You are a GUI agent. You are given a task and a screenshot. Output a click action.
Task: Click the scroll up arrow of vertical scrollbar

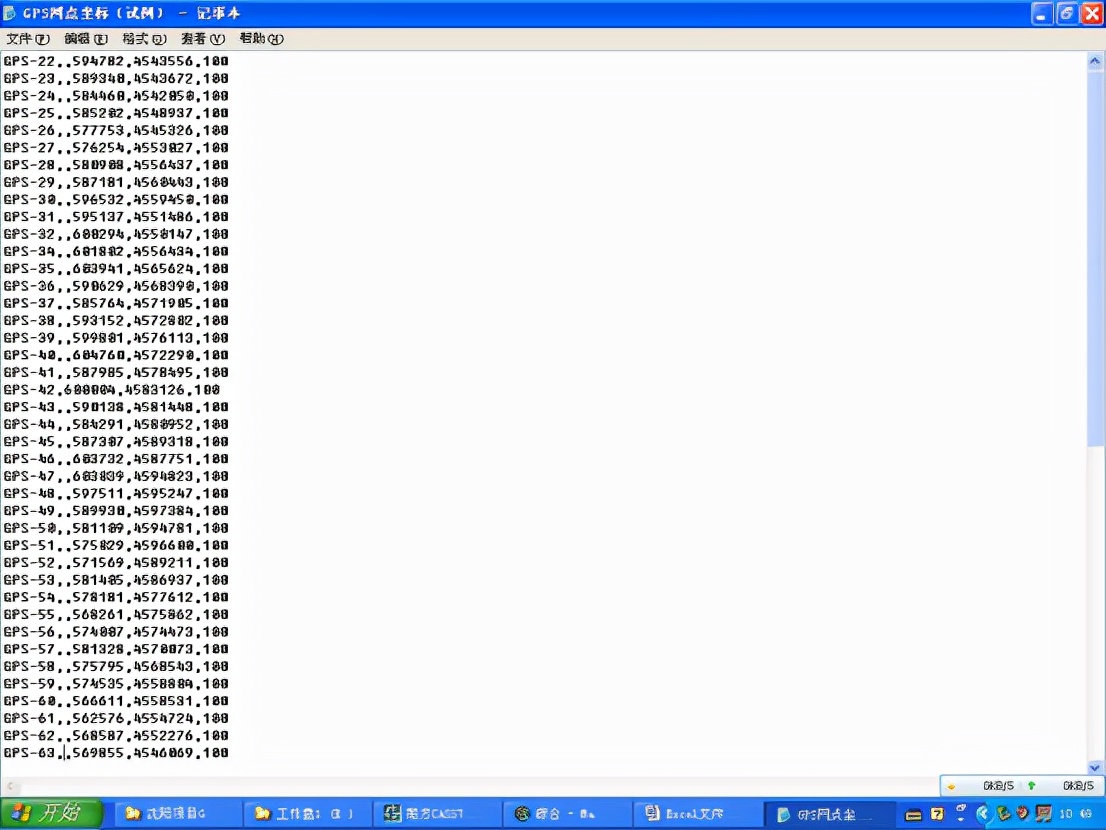1095,61
